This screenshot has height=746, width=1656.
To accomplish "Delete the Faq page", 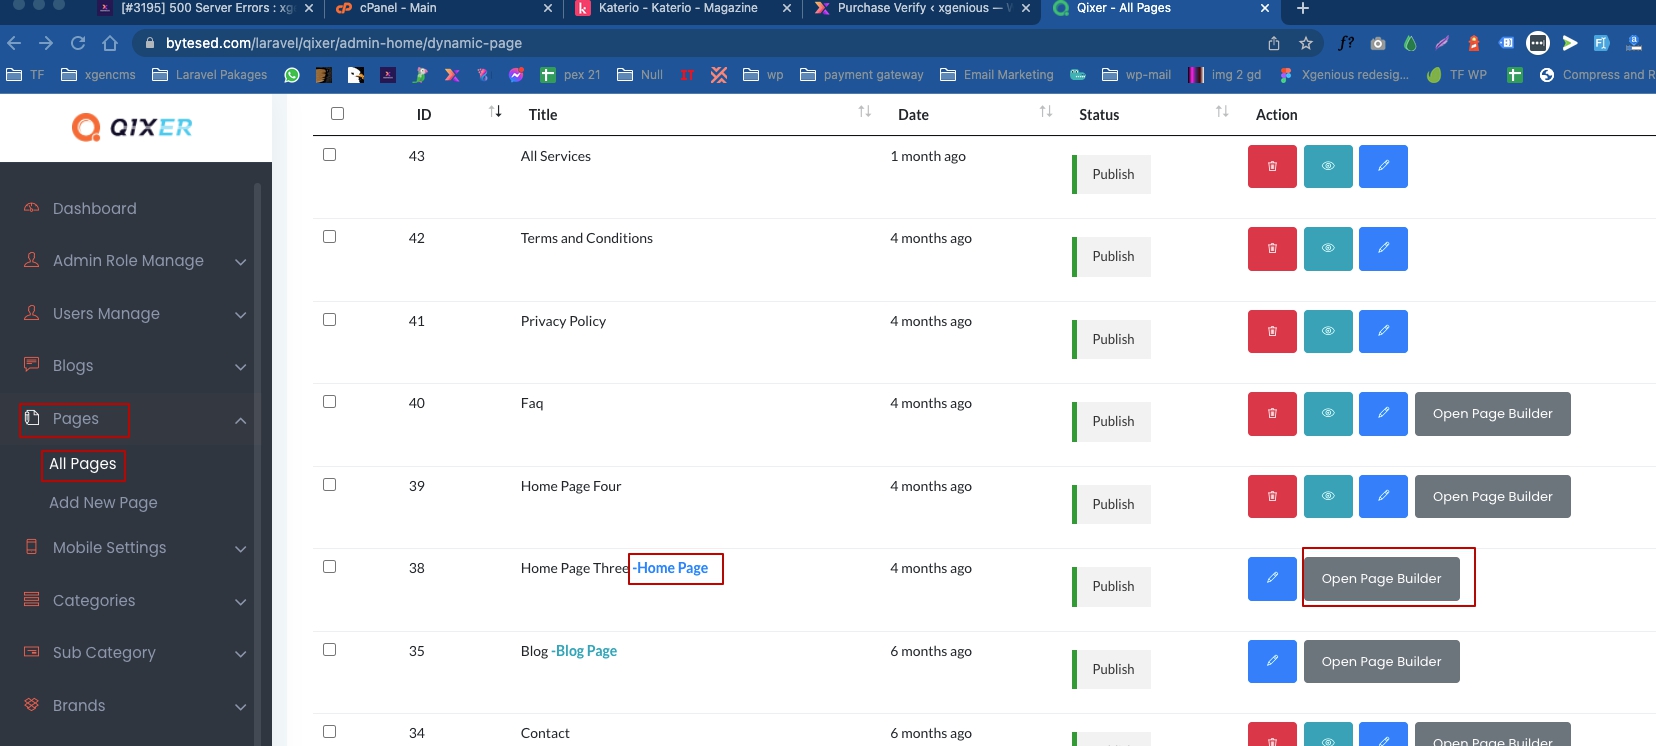I will tap(1272, 414).
